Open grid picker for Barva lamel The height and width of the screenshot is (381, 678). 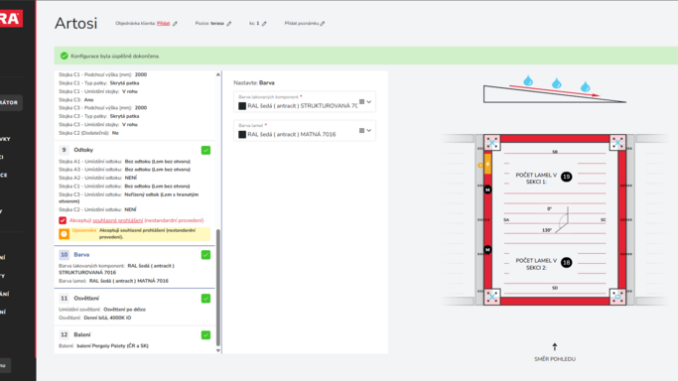click(x=361, y=131)
